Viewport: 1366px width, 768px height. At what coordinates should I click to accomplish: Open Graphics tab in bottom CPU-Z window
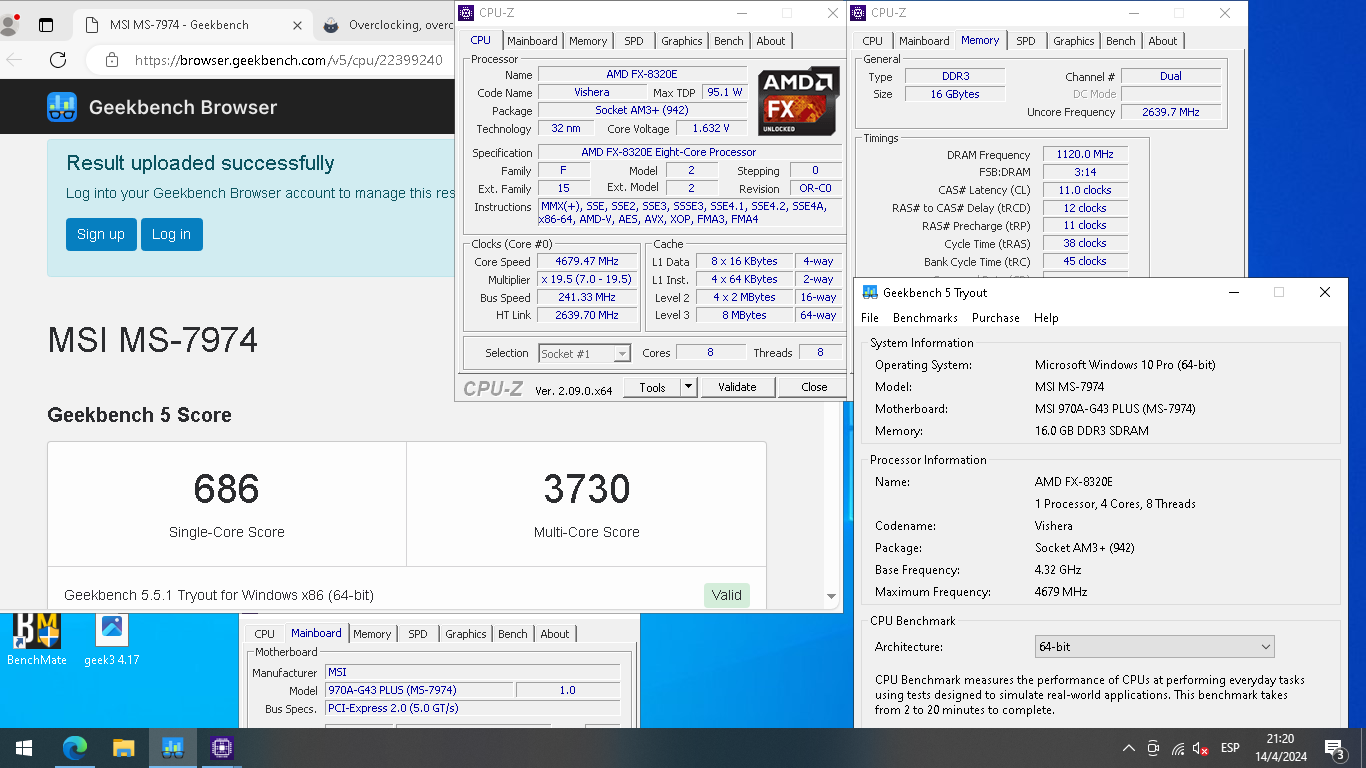tap(466, 634)
